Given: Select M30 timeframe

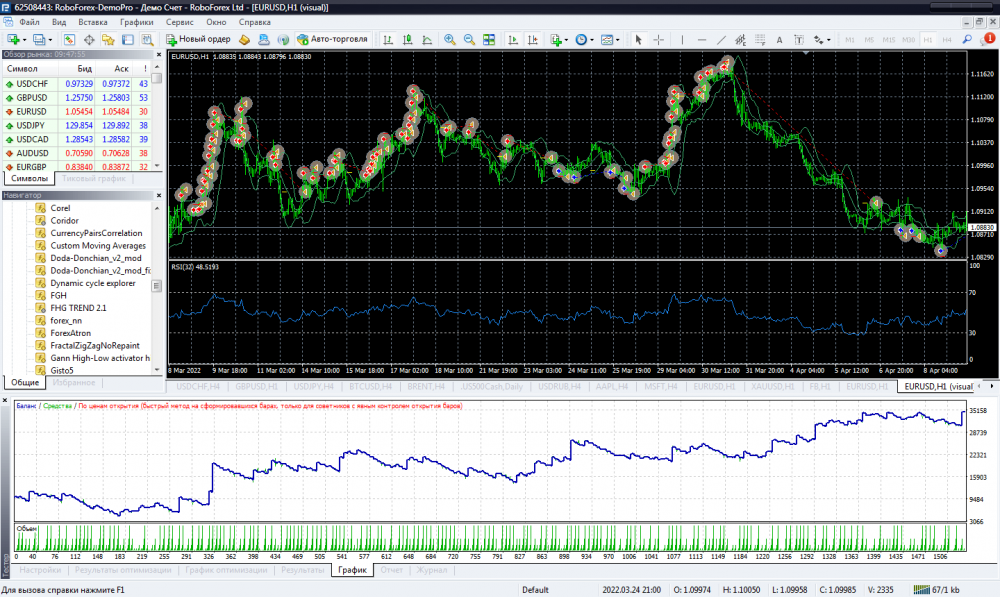Looking at the screenshot, I should coord(908,40).
